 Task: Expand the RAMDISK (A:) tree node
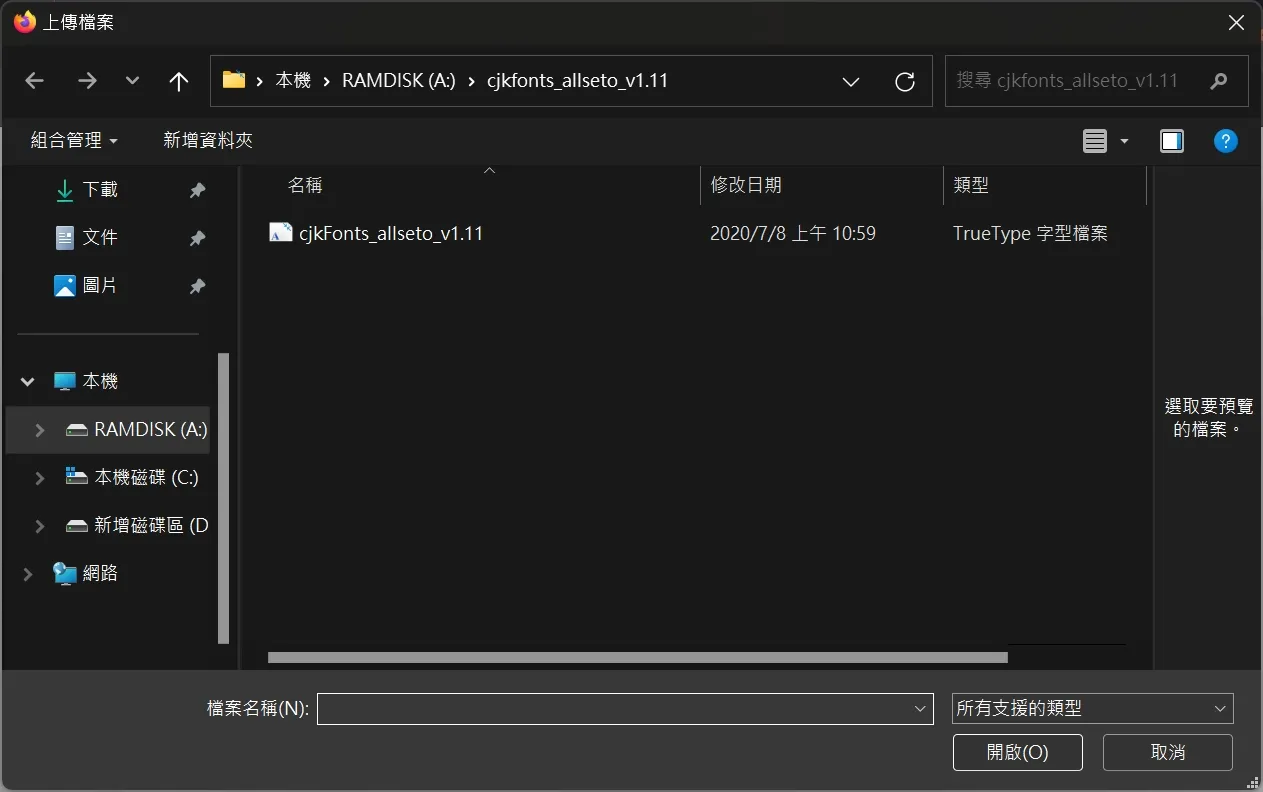(x=40, y=430)
